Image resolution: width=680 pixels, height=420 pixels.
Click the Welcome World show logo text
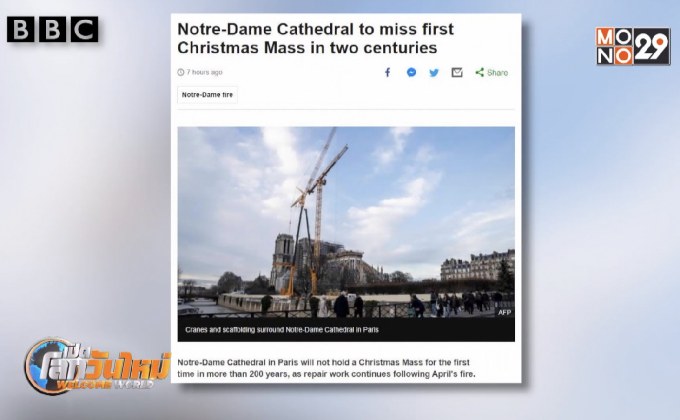click(x=105, y=384)
